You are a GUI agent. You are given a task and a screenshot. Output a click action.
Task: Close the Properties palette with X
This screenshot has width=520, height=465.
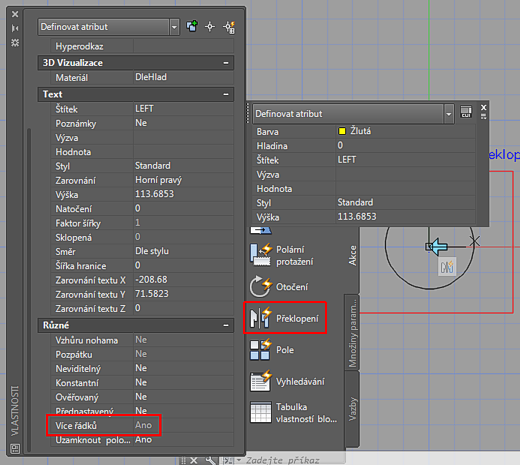pos(15,14)
